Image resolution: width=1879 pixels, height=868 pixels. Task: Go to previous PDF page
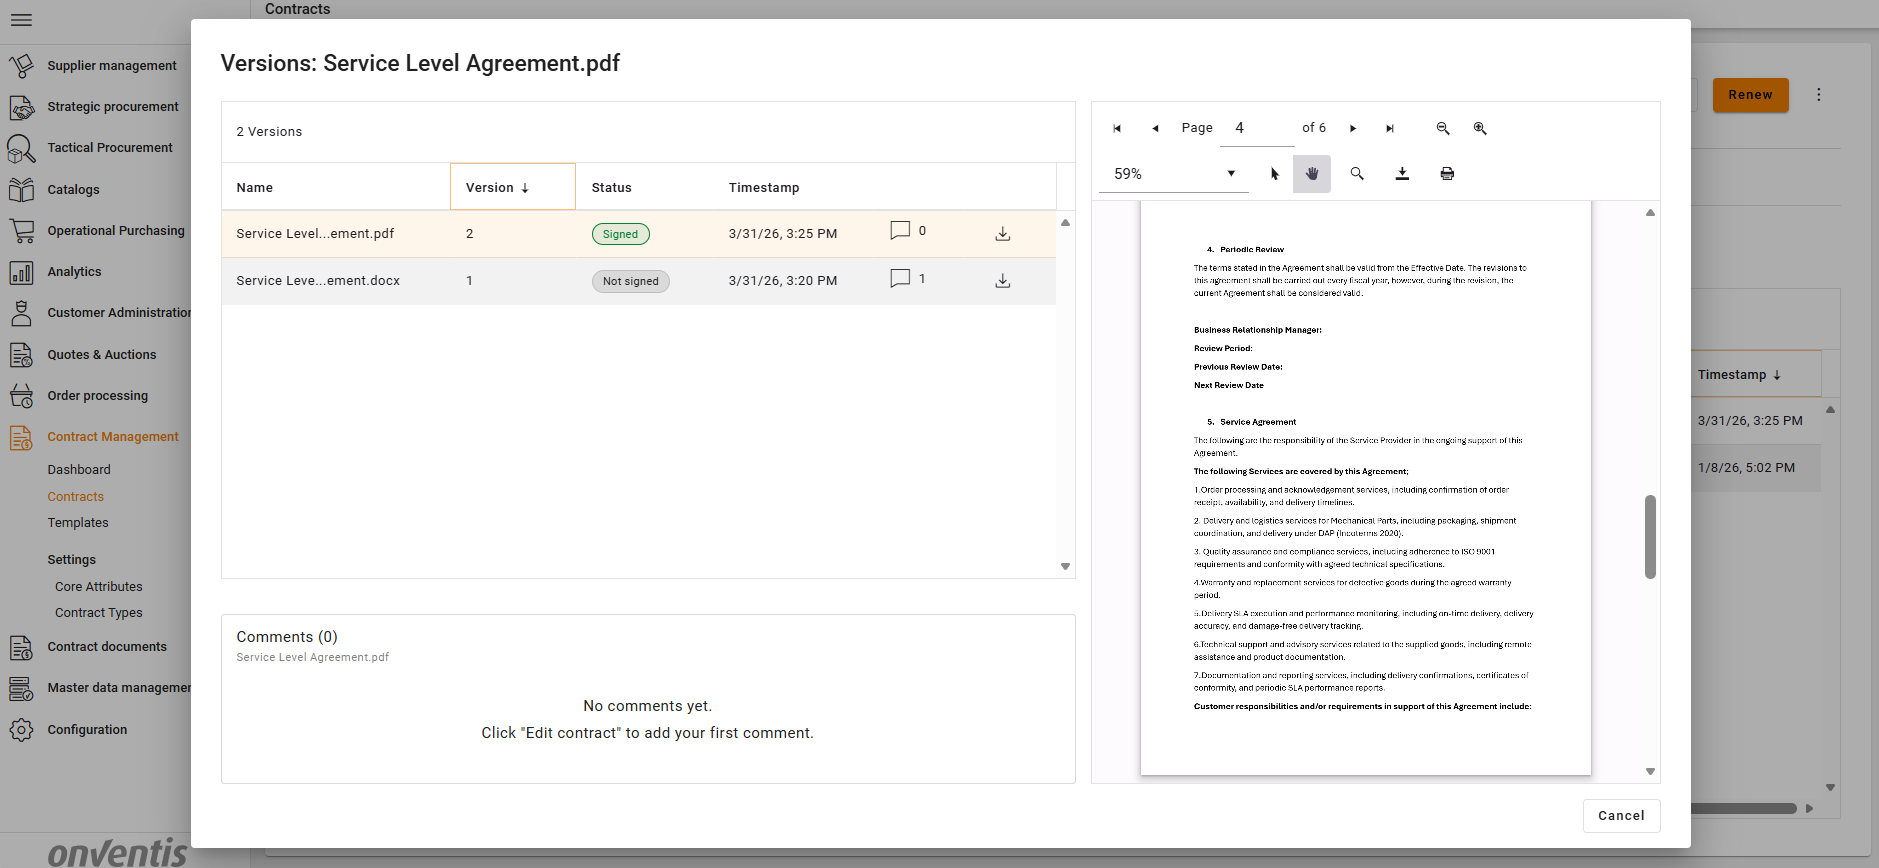pyautogui.click(x=1155, y=128)
